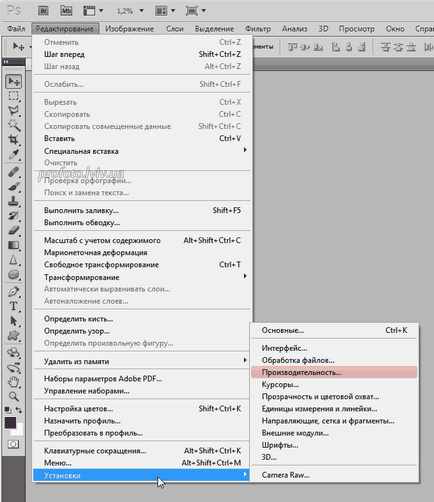Select the Sponge tool

14,275
